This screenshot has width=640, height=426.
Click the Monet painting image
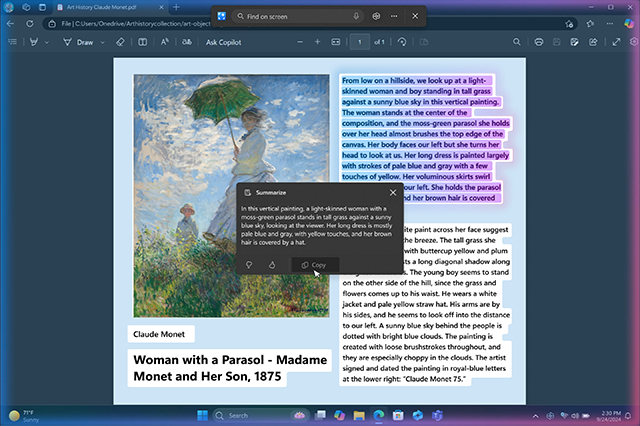coord(231,195)
